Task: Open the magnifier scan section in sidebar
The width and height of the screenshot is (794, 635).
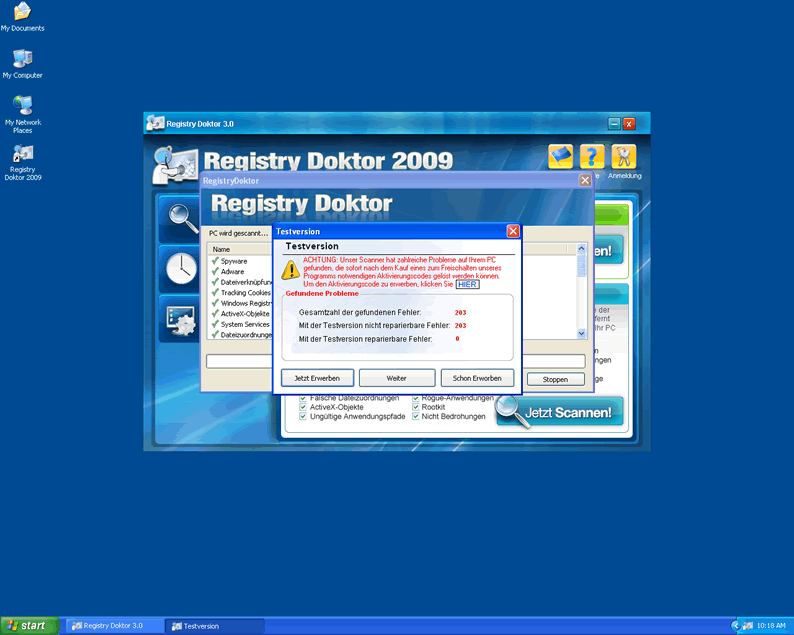Action: coord(181,217)
